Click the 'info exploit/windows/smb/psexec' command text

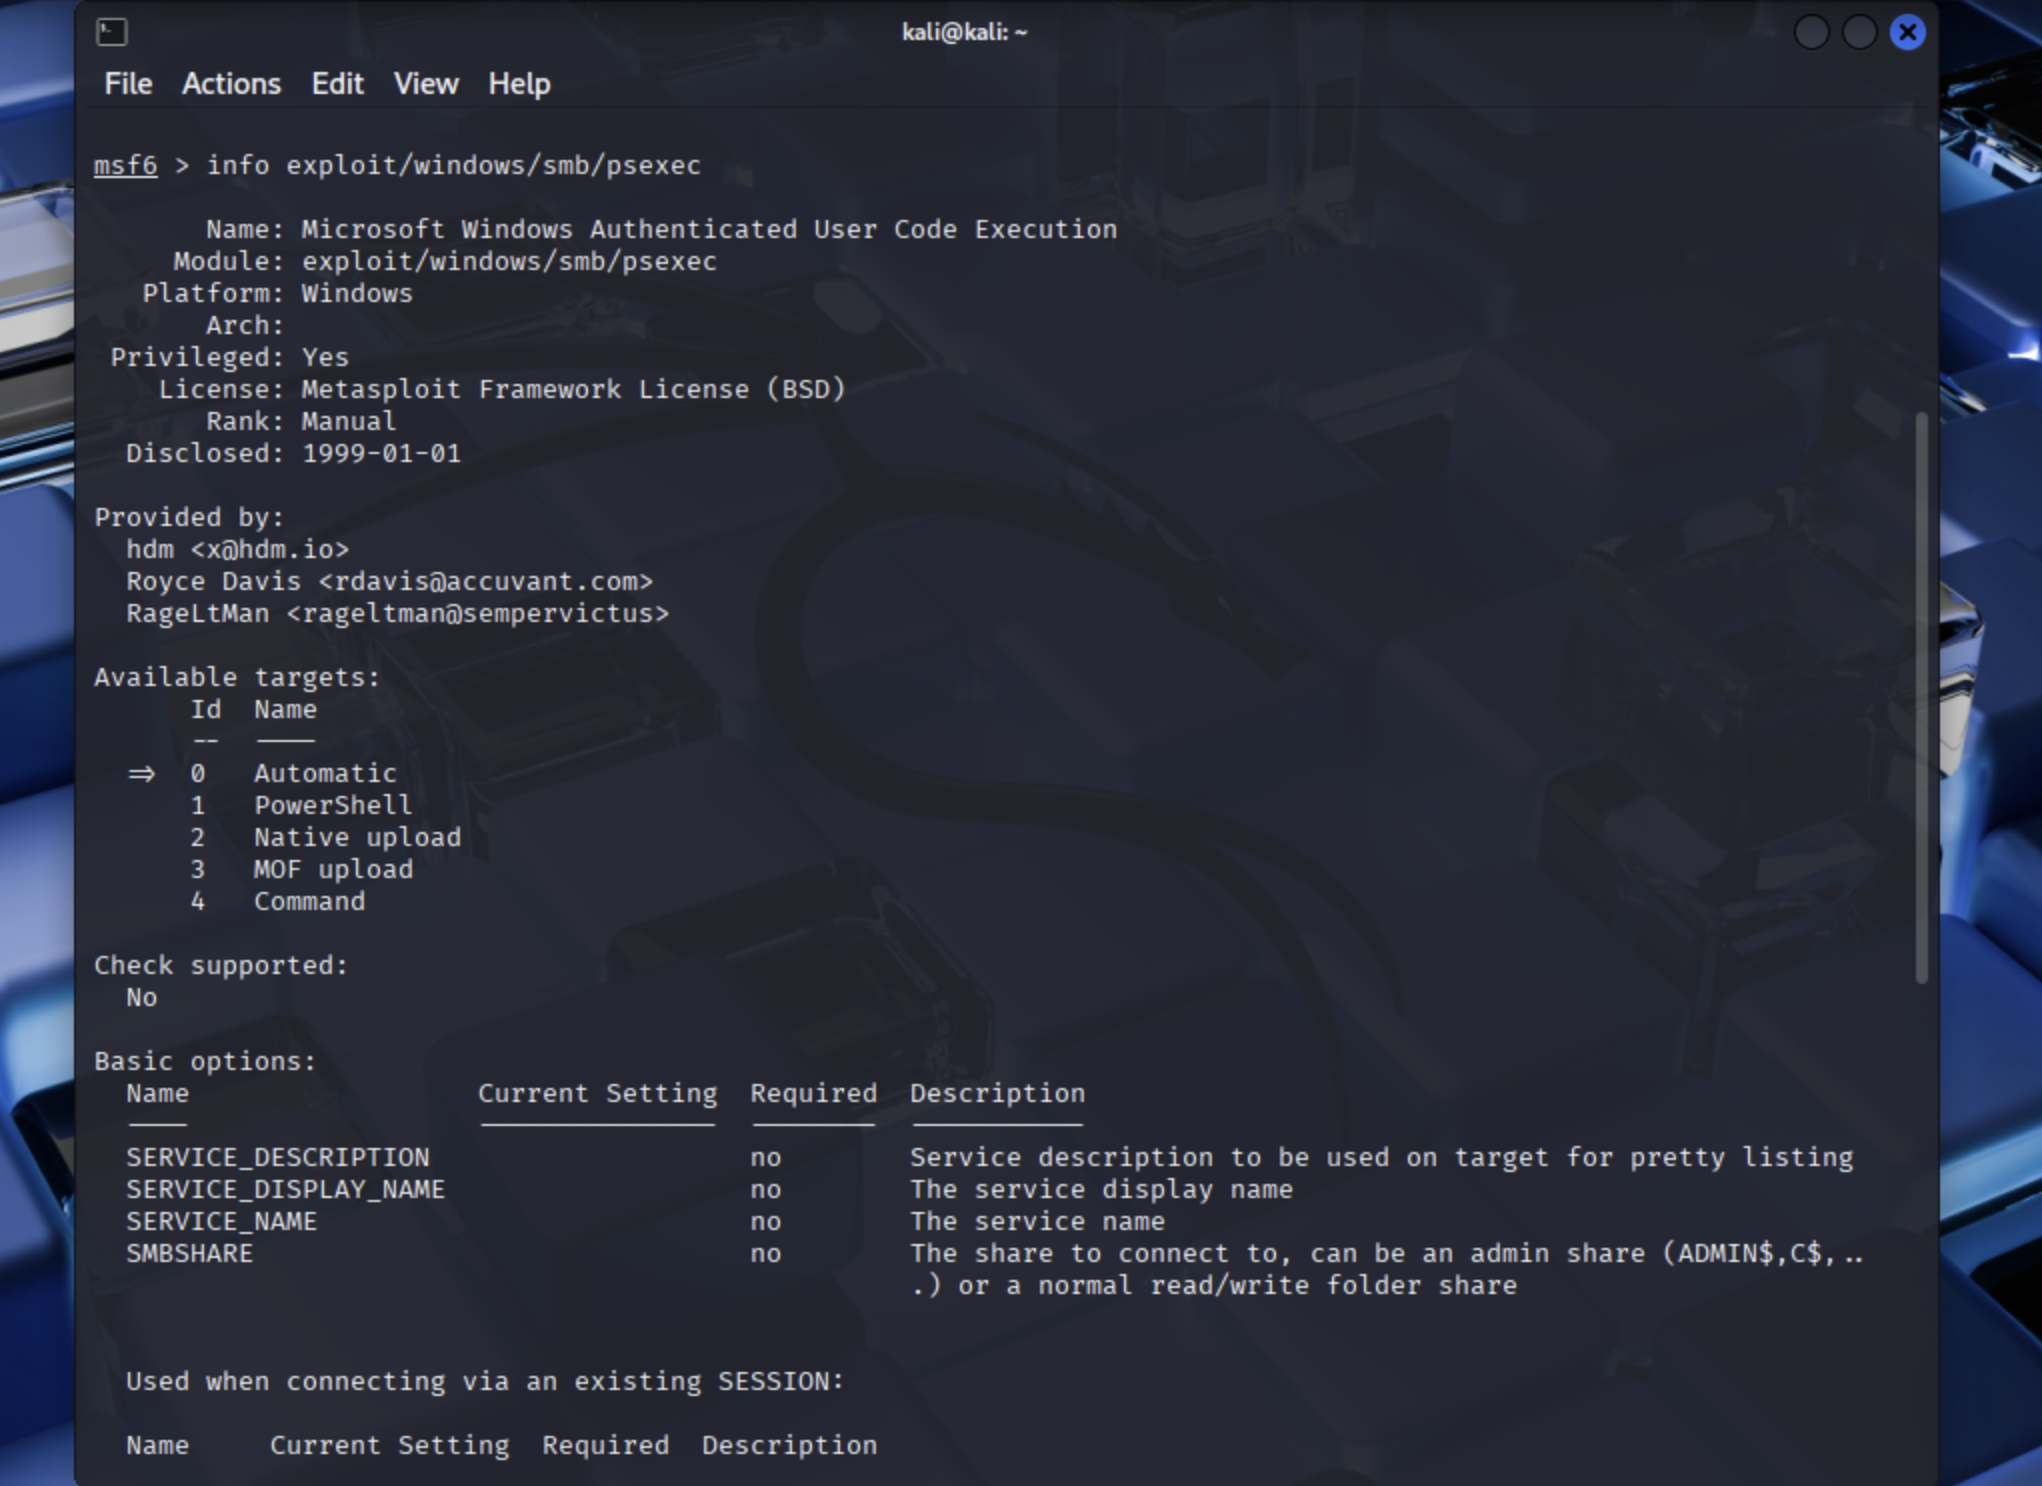click(x=453, y=165)
